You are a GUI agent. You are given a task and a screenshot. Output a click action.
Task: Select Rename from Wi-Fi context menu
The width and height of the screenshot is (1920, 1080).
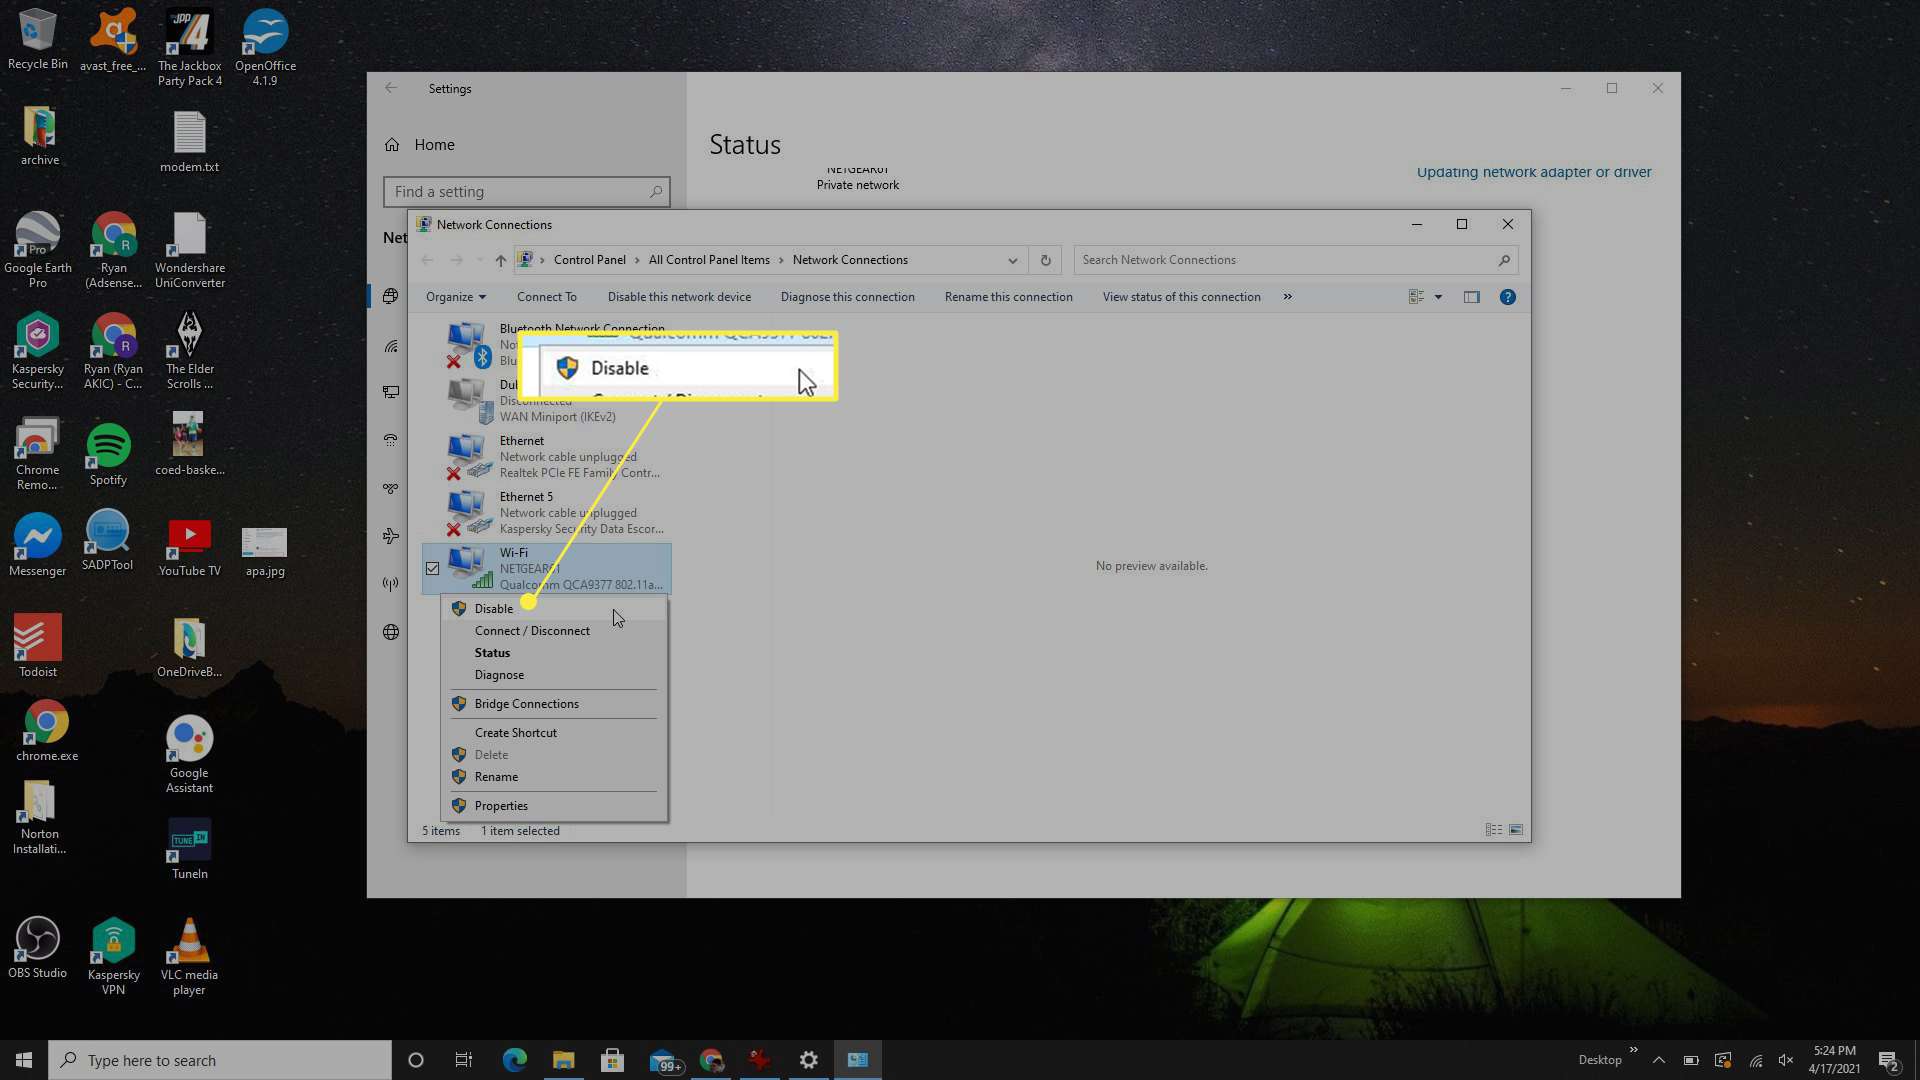pyautogui.click(x=496, y=775)
